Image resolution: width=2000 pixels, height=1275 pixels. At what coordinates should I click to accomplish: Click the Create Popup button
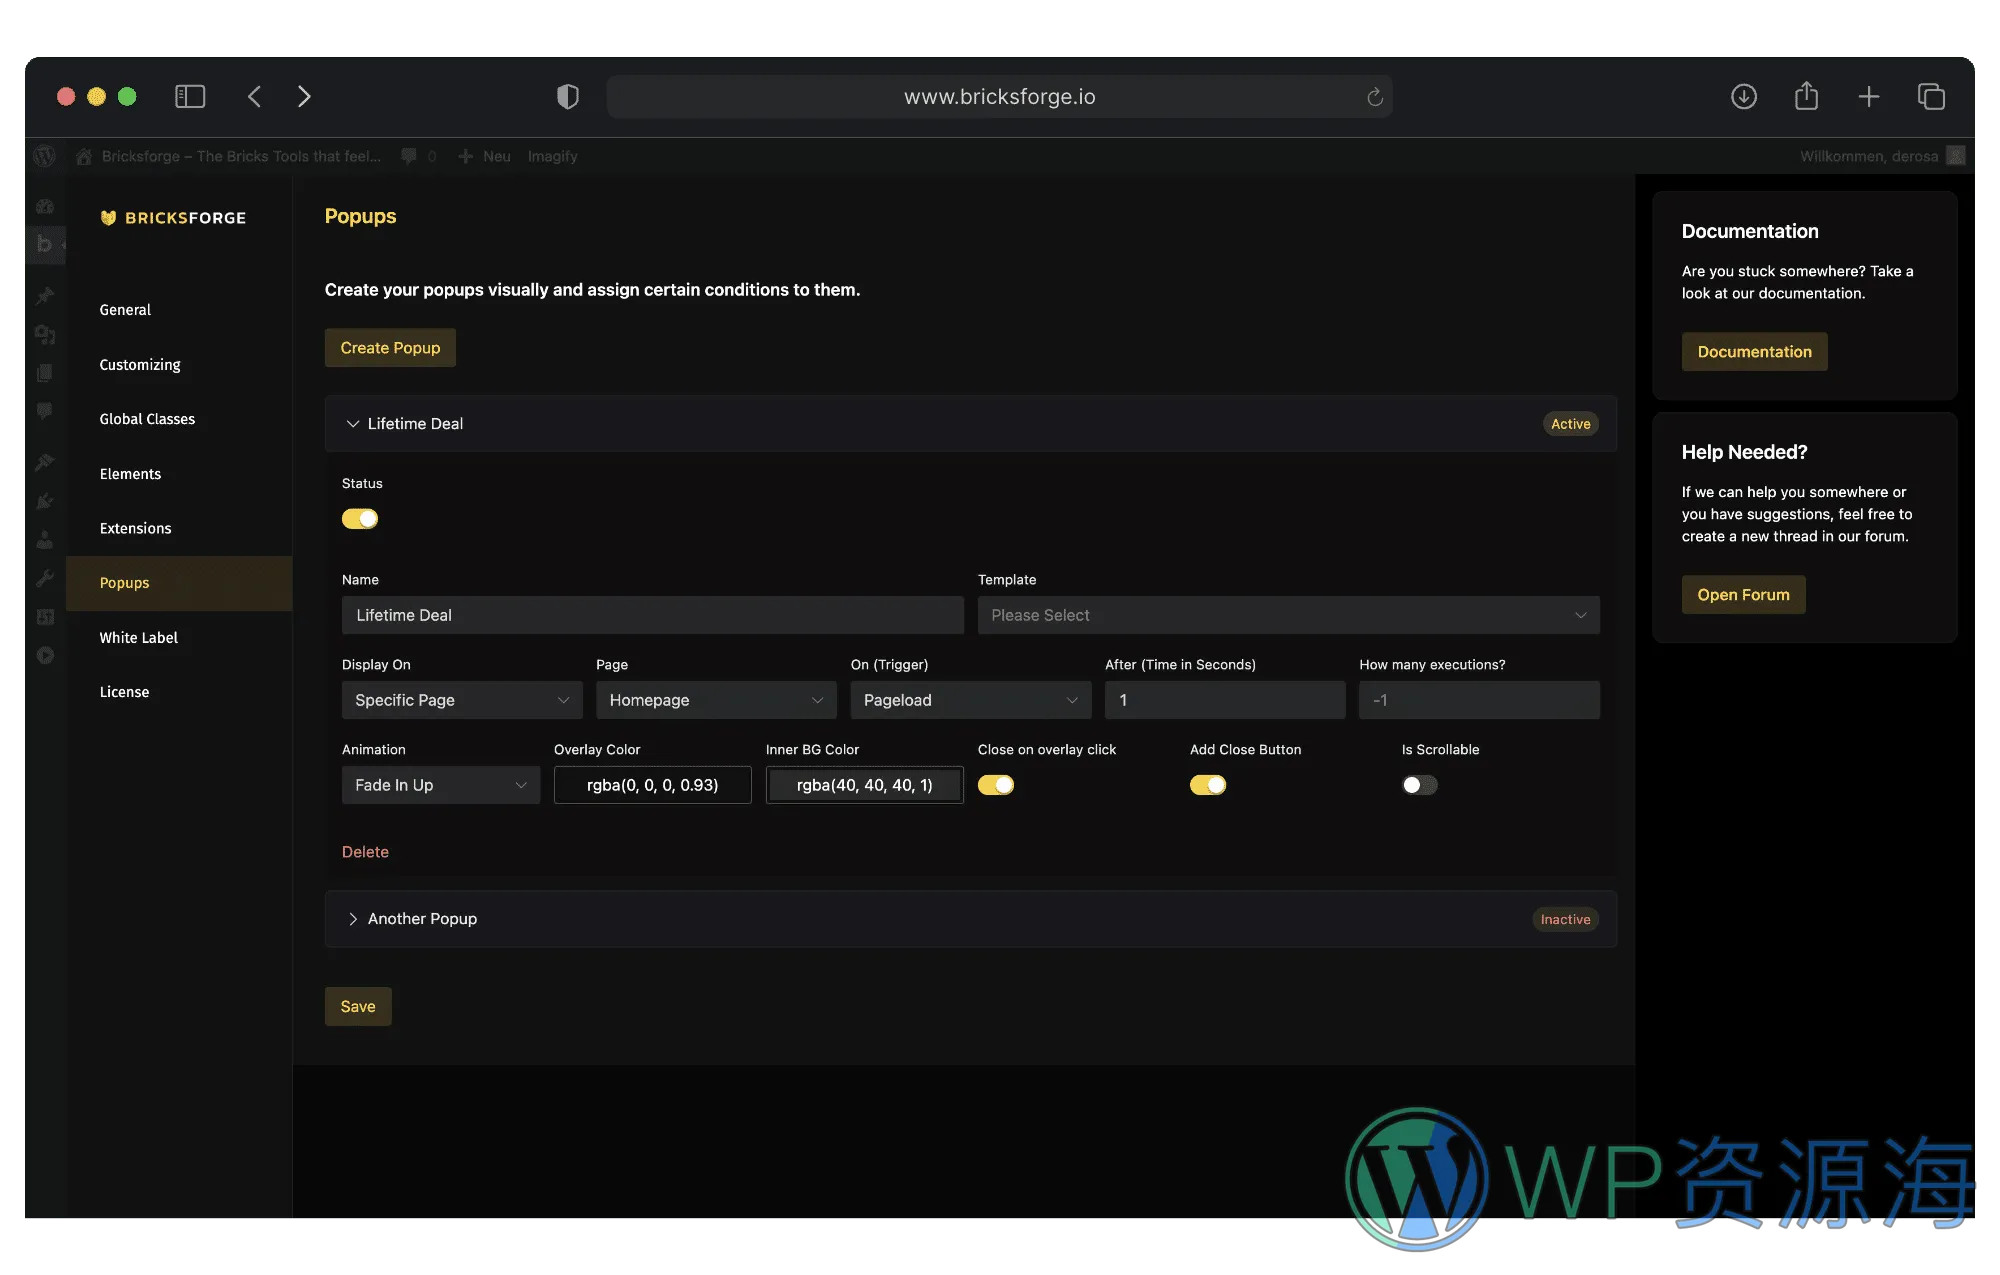(x=390, y=348)
